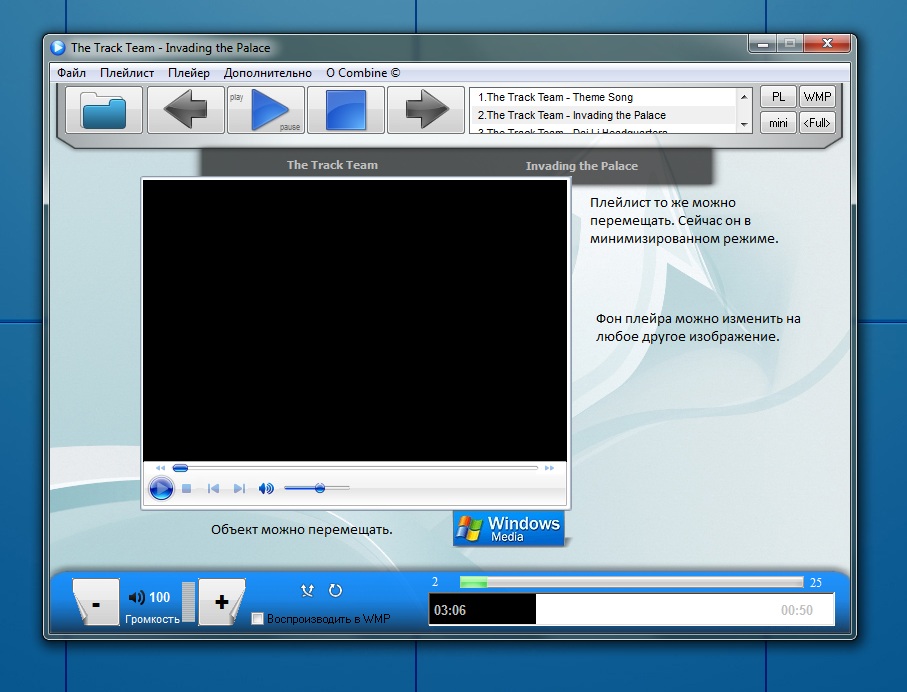Click the previous-track icon in embedded player

213,489
